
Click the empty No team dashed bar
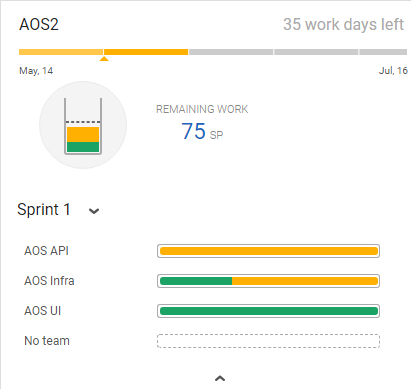(x=268, y=341)
